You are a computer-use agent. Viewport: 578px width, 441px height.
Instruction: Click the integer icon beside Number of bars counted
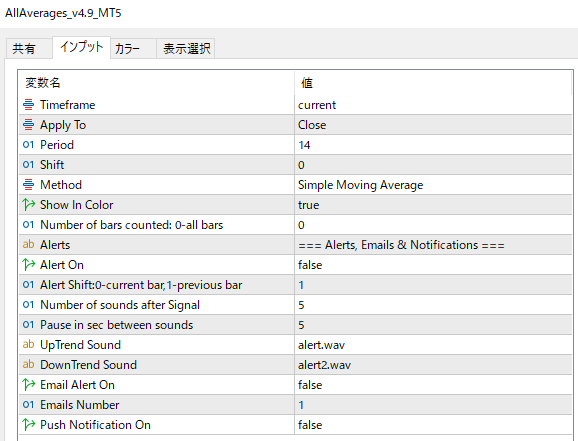28,225
